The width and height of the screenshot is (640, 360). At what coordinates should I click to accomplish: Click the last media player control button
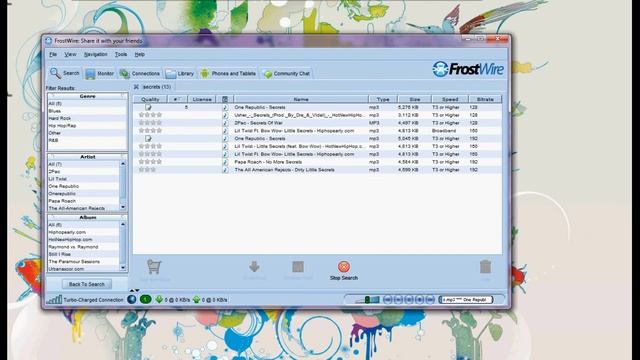[x=430, y=300]
